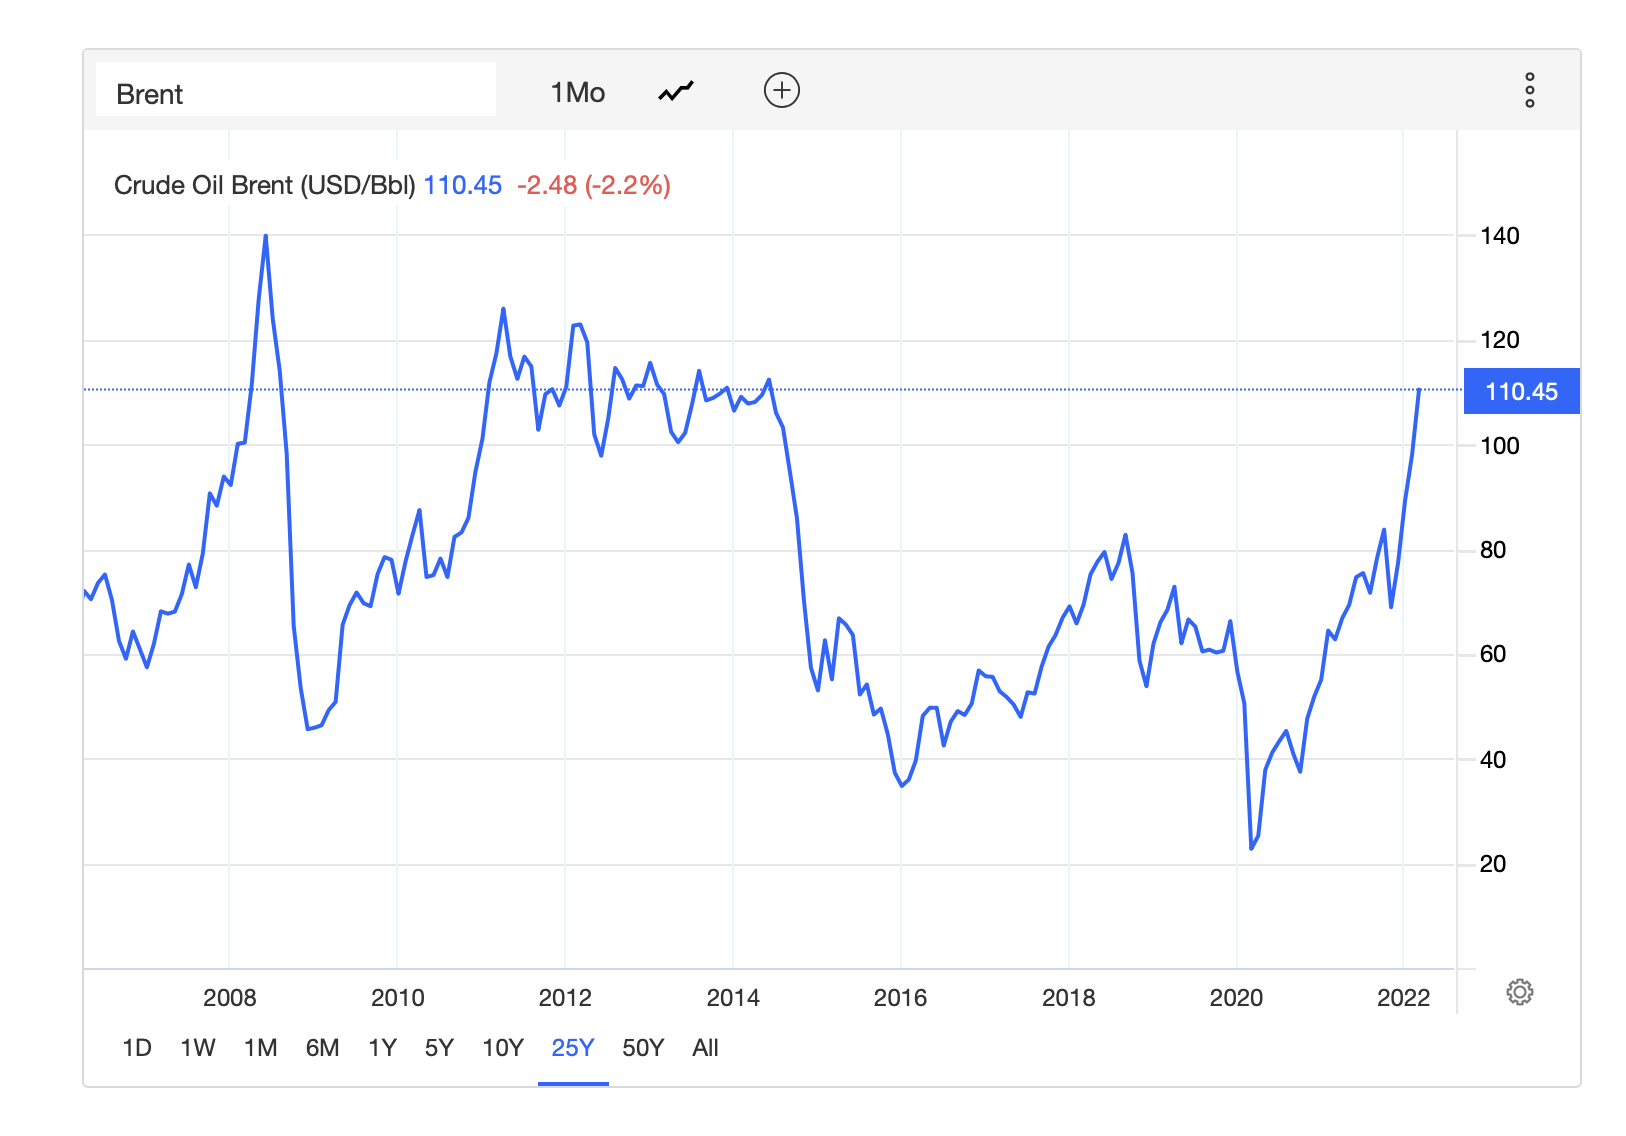
Task: Click the plus circle to add a comparison
Action: (x=781, y=91)
